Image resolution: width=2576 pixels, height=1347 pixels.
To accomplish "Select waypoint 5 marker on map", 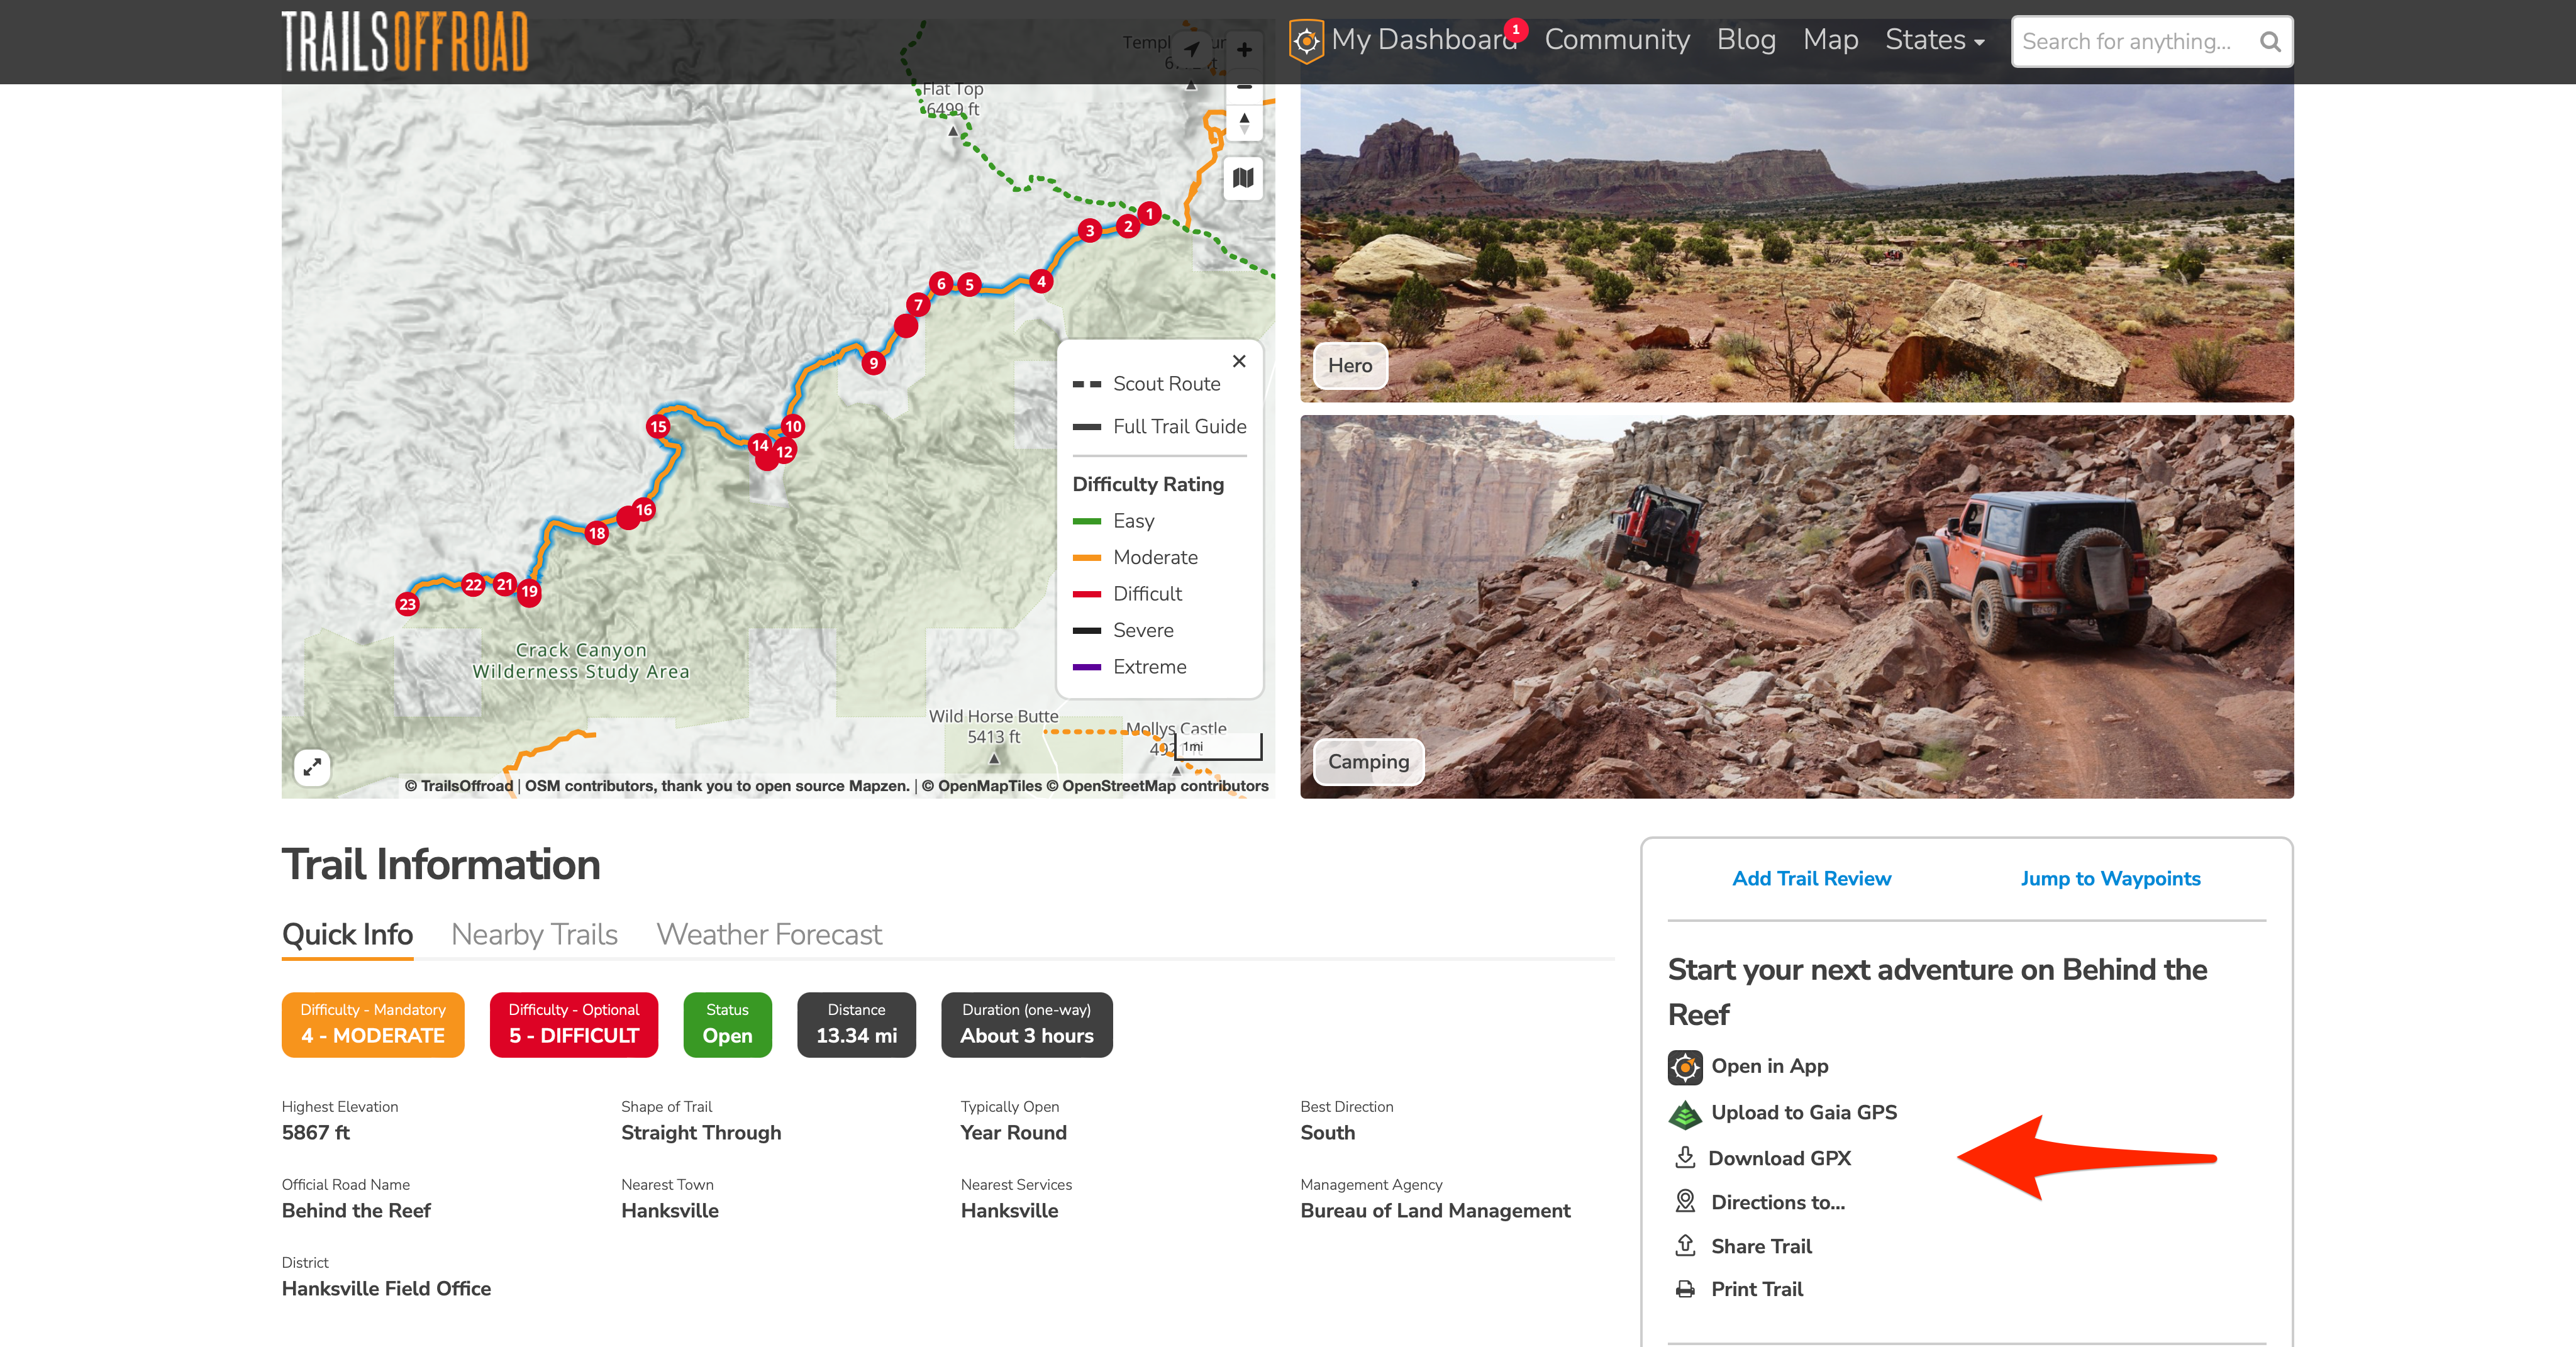I will [x=969, y=284].
